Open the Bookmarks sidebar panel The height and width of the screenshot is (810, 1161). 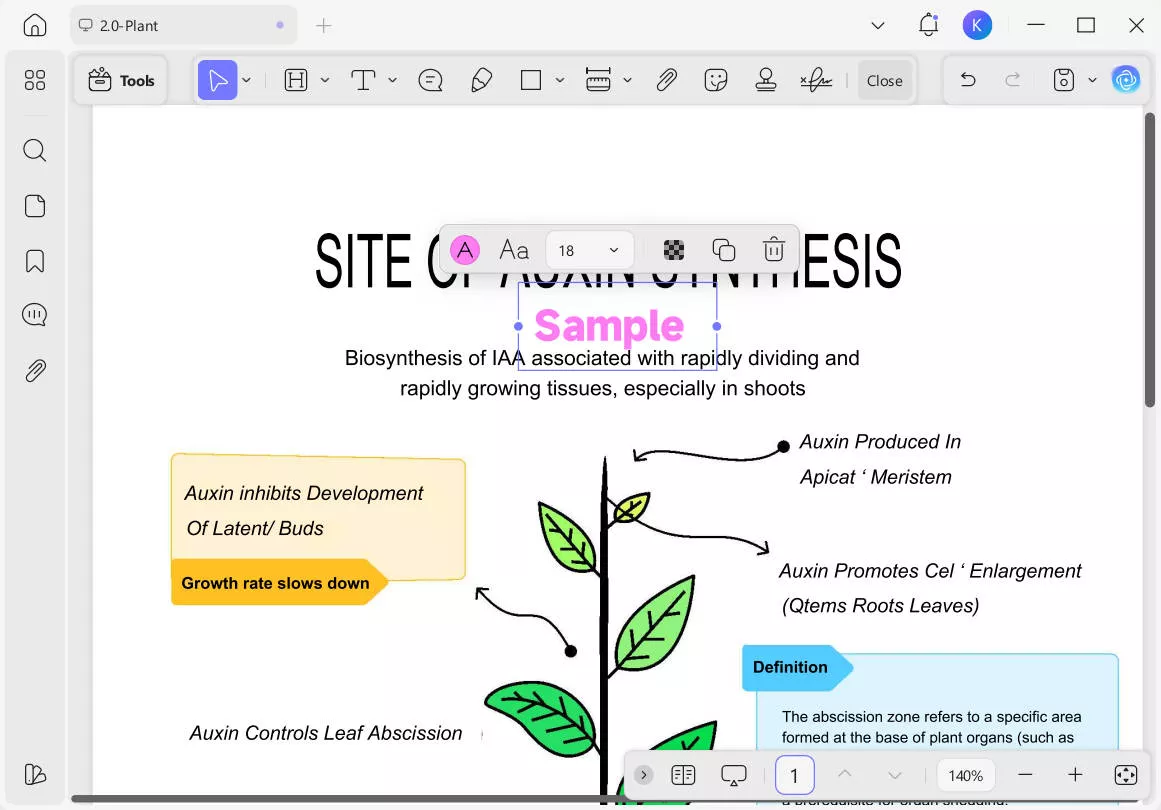(35, 261)
